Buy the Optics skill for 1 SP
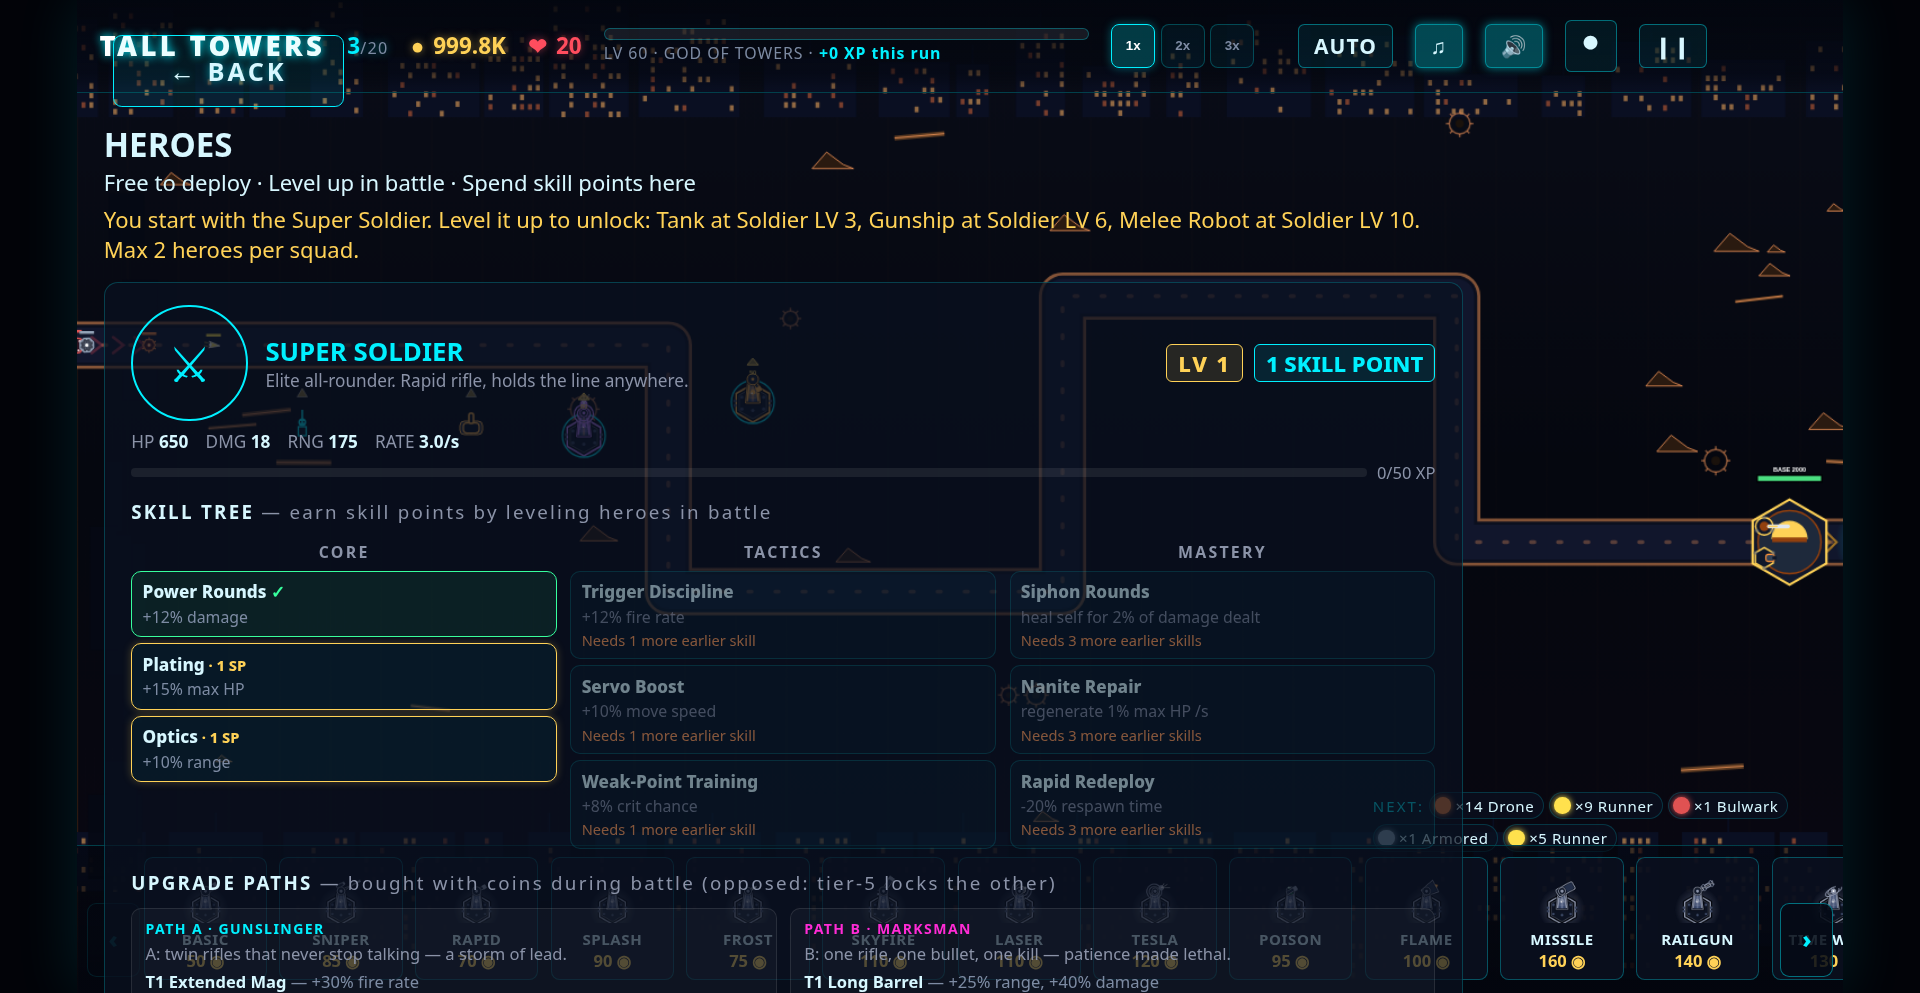This screenshot has width=1920, height=993. click(344, 749)
